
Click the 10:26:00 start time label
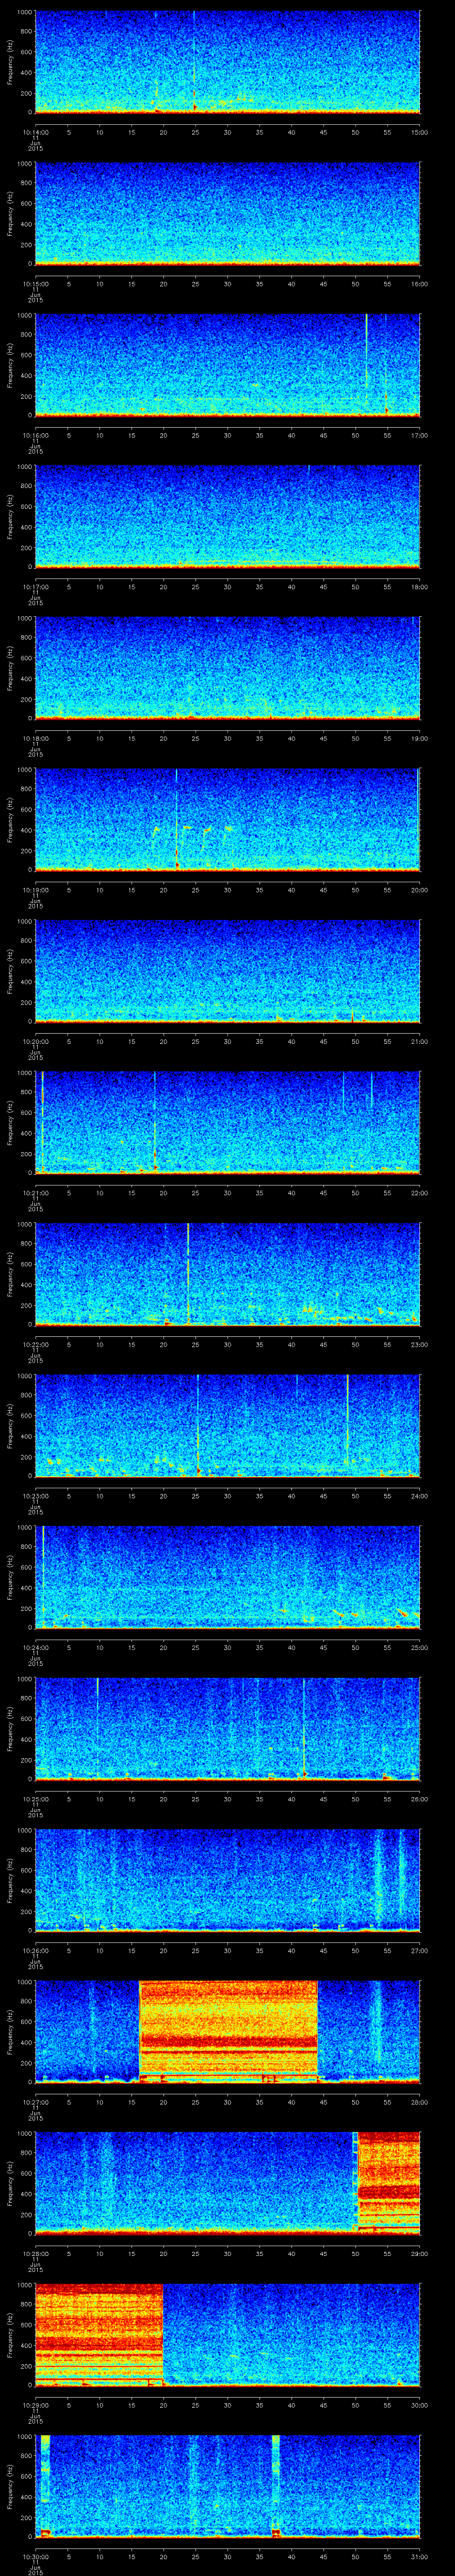[x=34, y=1951]
